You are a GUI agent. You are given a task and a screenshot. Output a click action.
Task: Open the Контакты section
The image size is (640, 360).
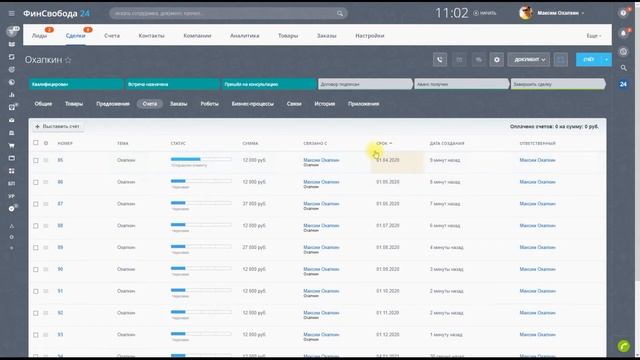coord(151,36)
